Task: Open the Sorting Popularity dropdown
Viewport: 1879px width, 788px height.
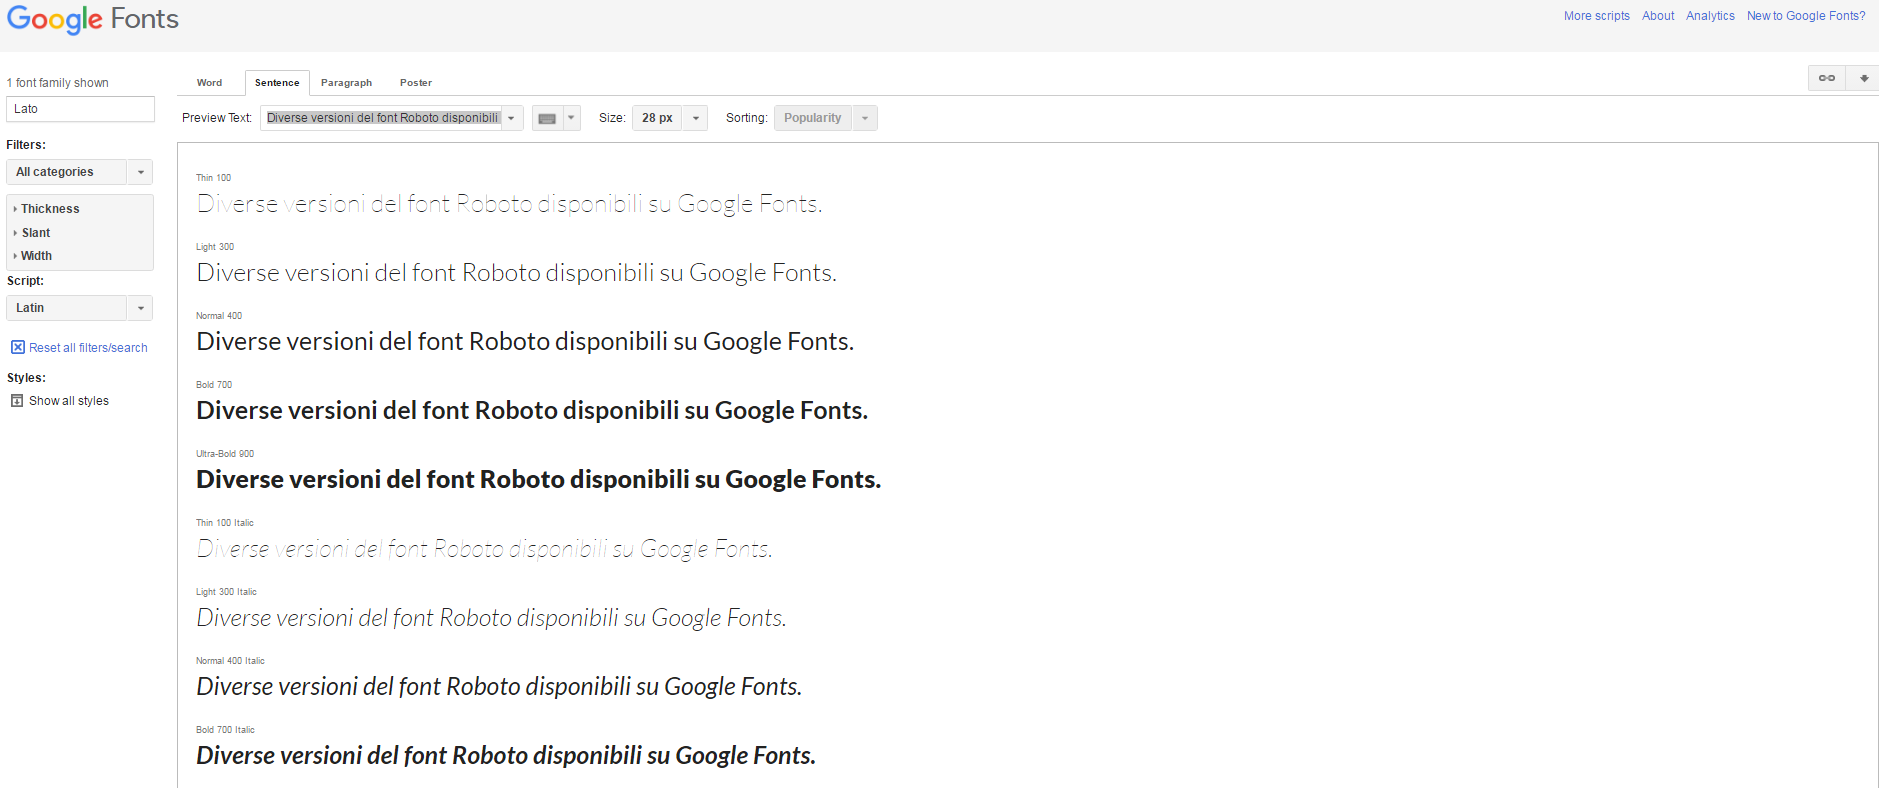Action: click(x=826, y=118)
